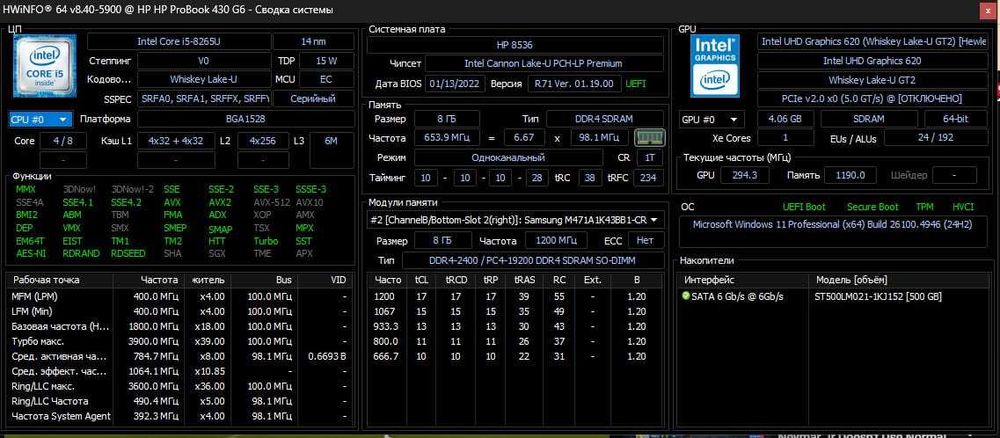1000x438 pixels.
Task: Click the Whiskey Lake-U codename field in CPU panel
Action: [x=203, y=80]
